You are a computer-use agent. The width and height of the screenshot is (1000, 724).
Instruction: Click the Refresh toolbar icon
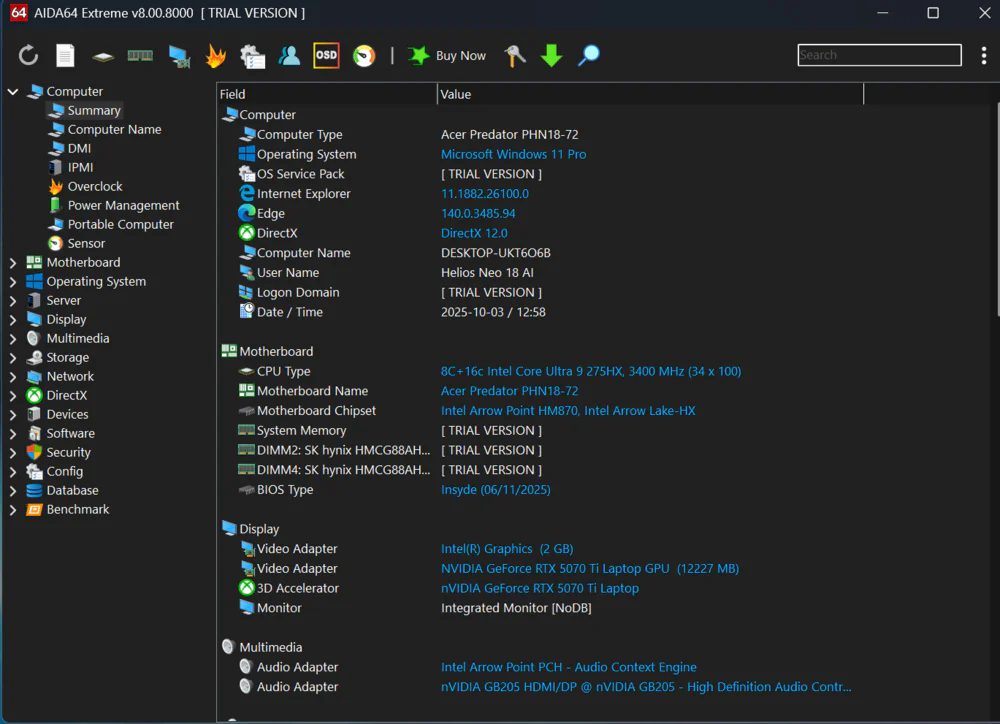28,56
